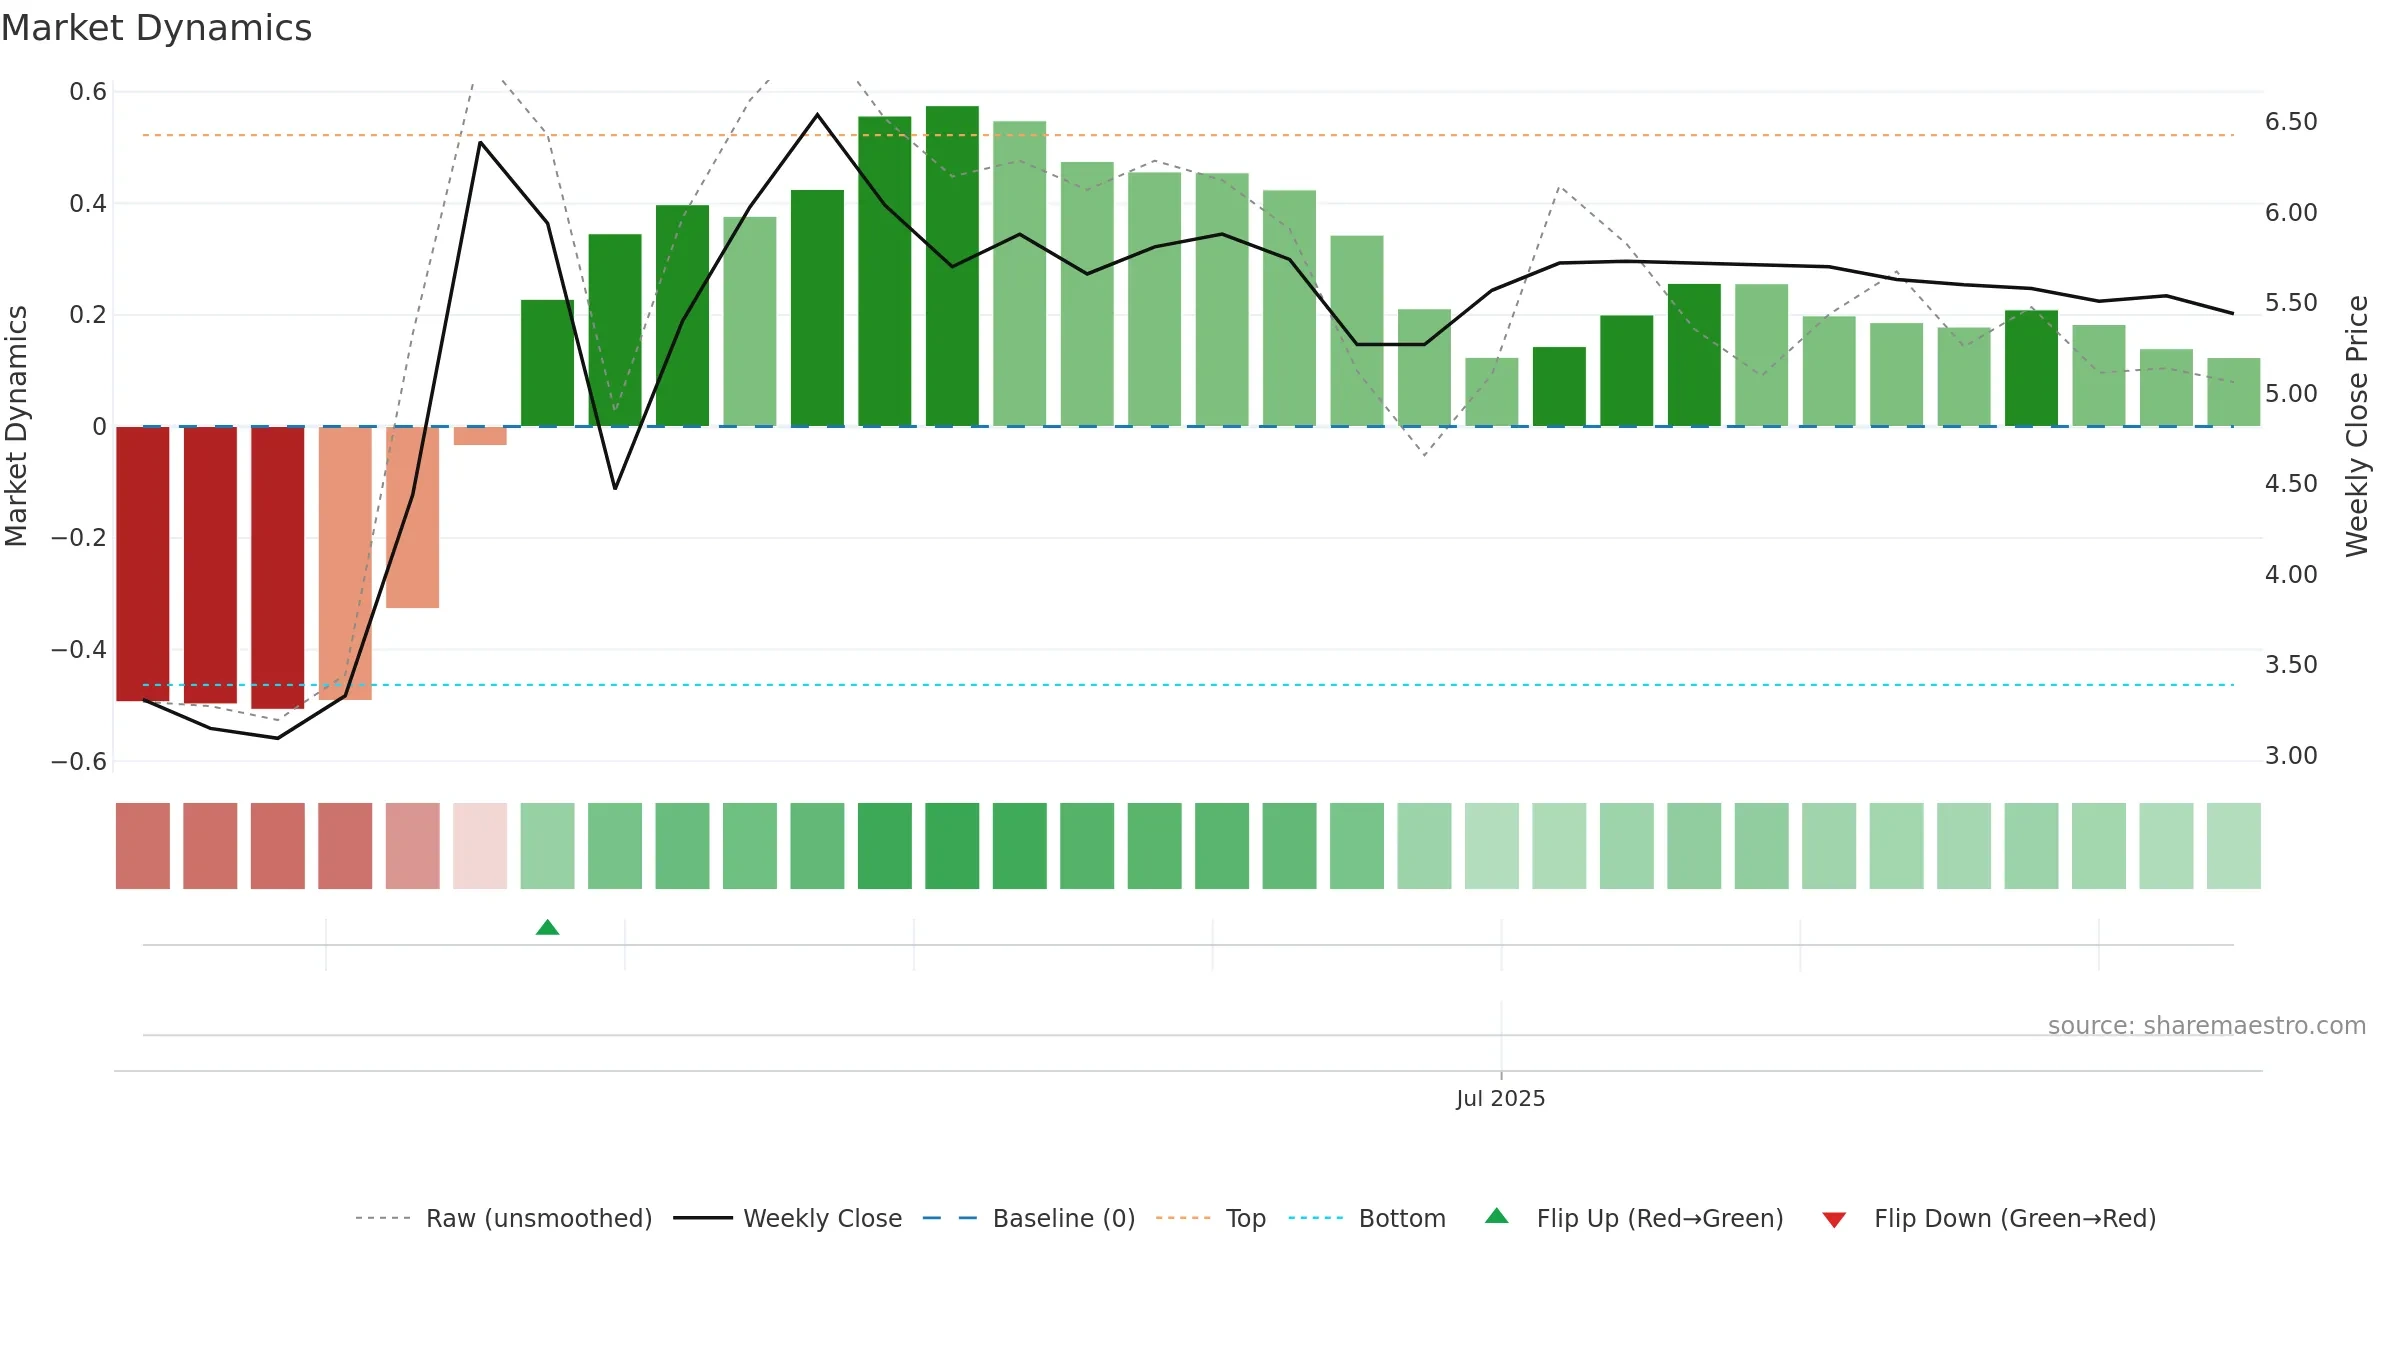The image size is (2400, 1350).
Task: Click the source: sharemaestro.com text
Action: coord(2207,1025)
